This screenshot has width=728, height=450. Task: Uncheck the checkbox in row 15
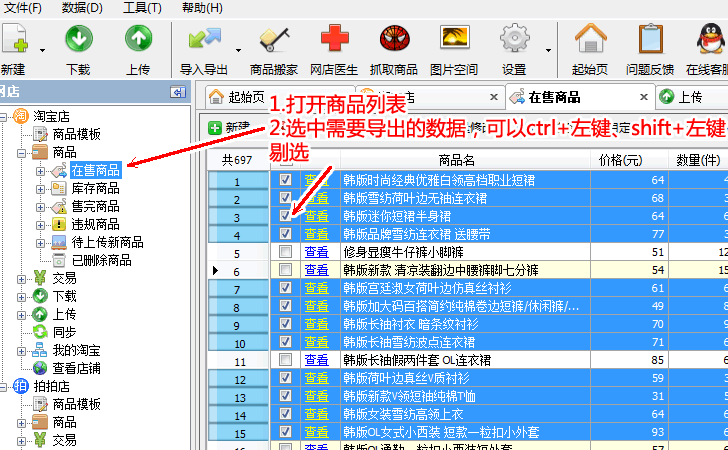tap(285, 431)
